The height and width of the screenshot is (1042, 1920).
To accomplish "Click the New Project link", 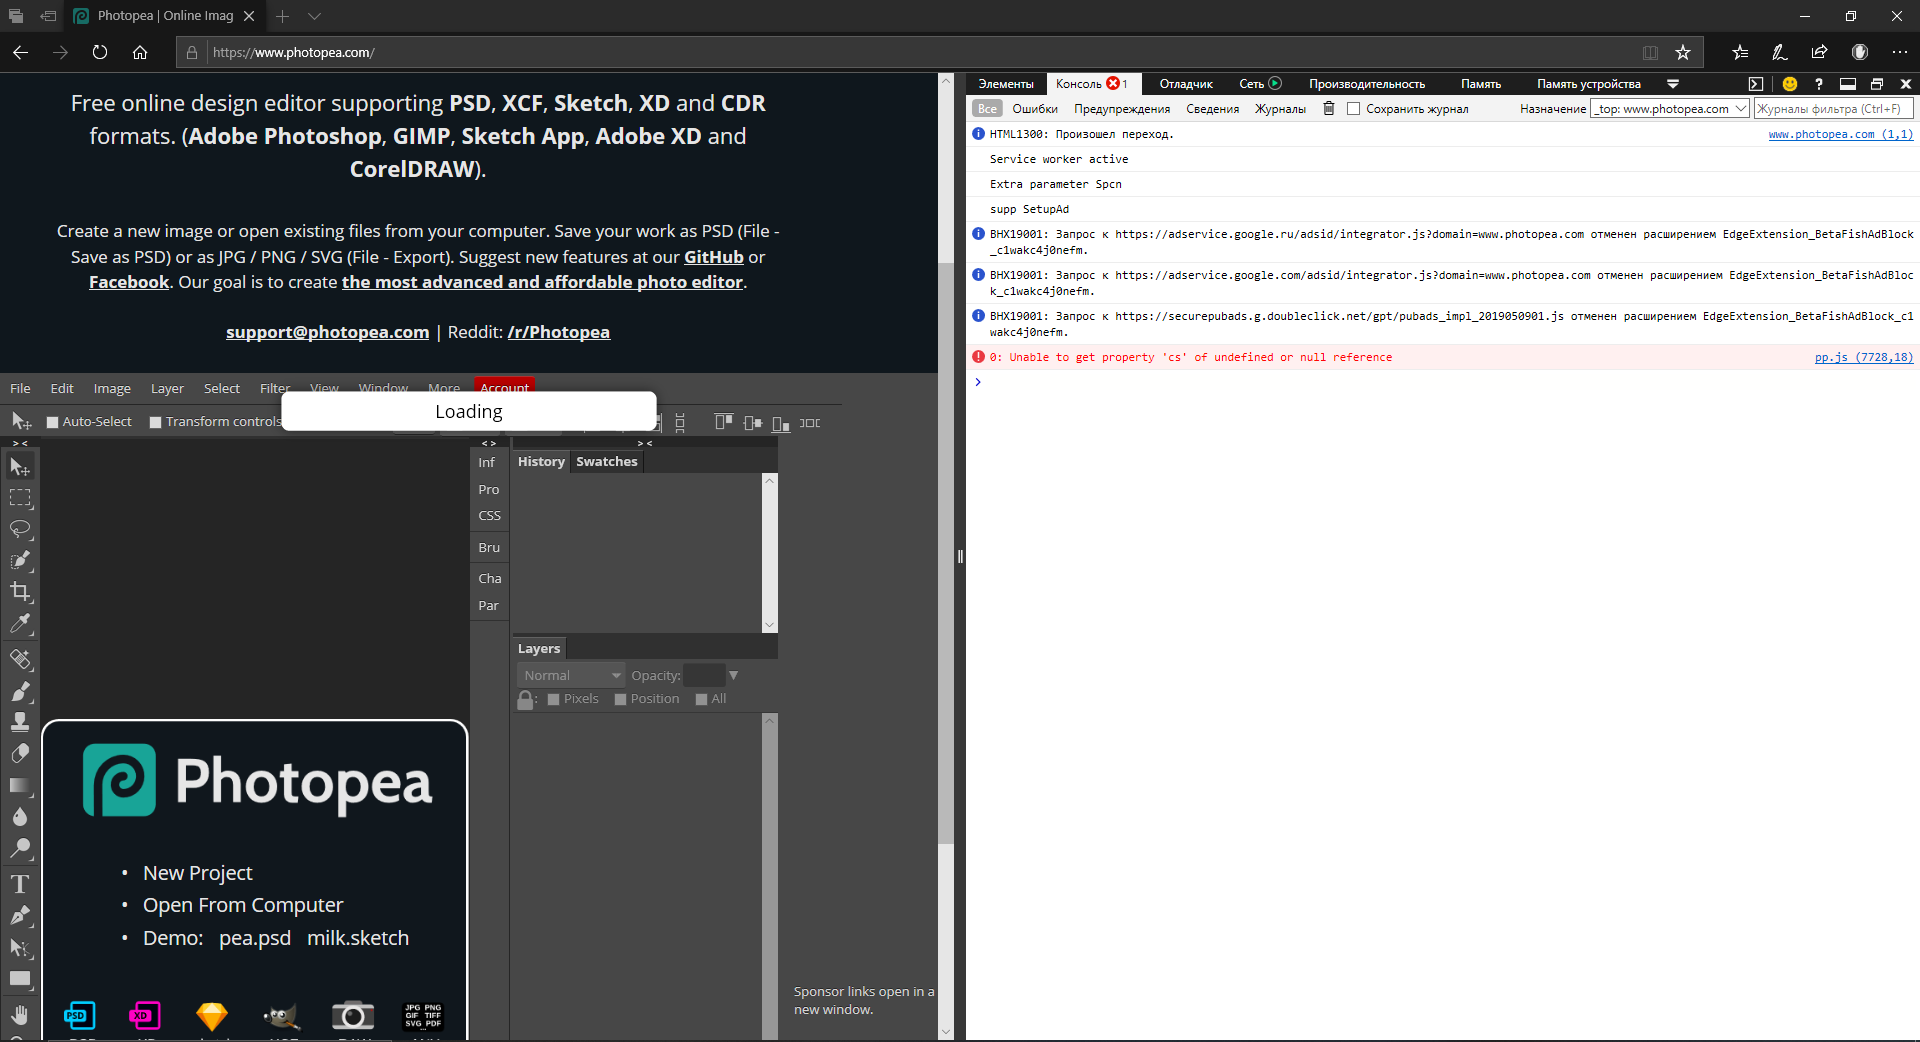I will point(196,872).
